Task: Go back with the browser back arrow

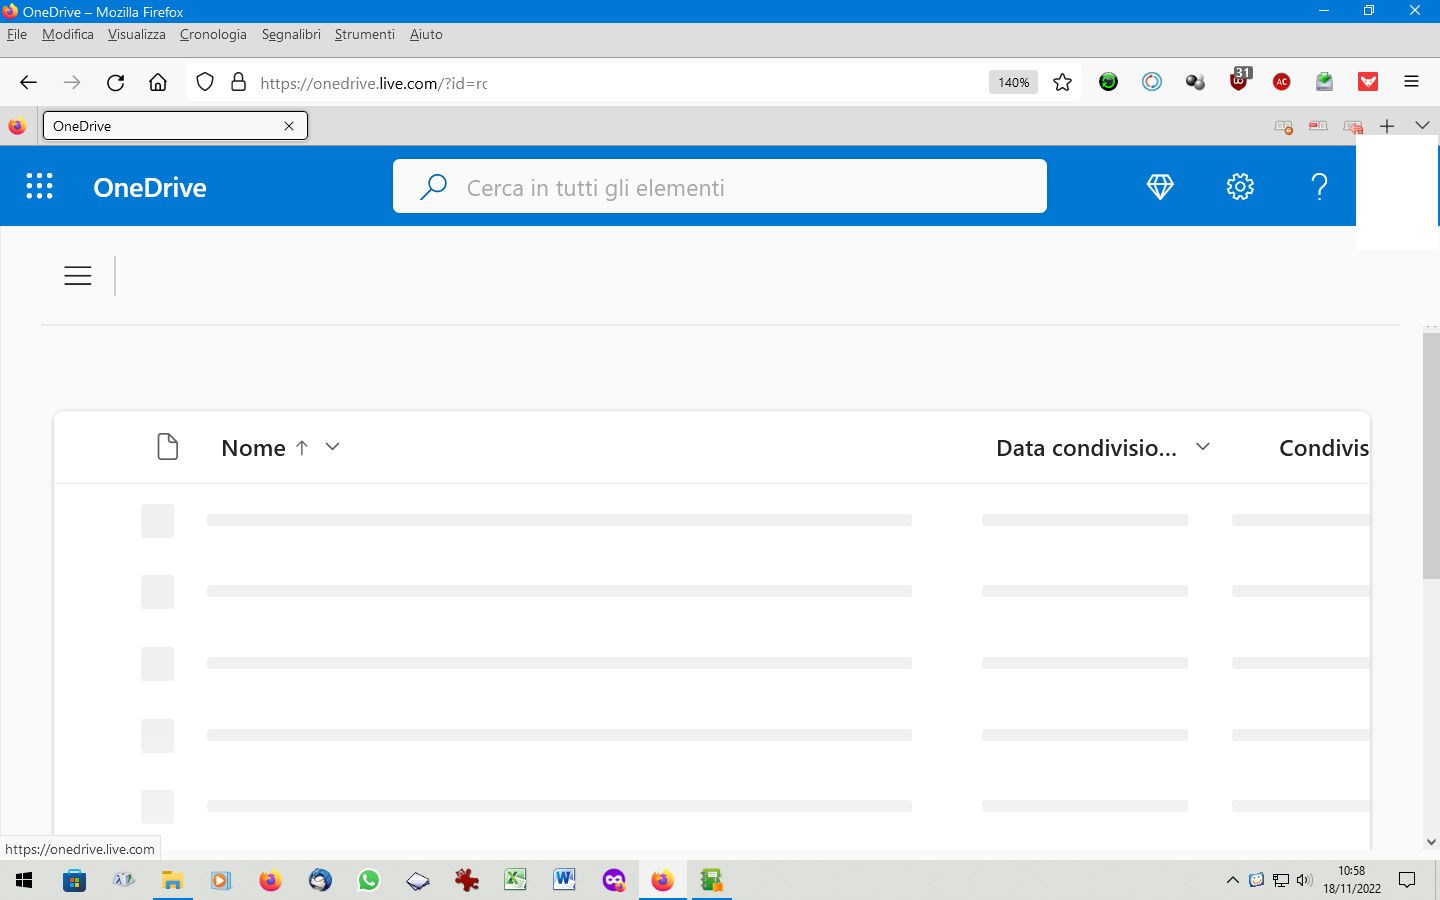Action: click(28, 83)
